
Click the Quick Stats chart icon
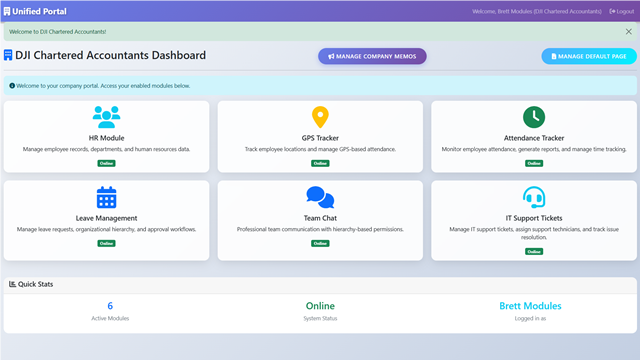[x=12, y=284]
